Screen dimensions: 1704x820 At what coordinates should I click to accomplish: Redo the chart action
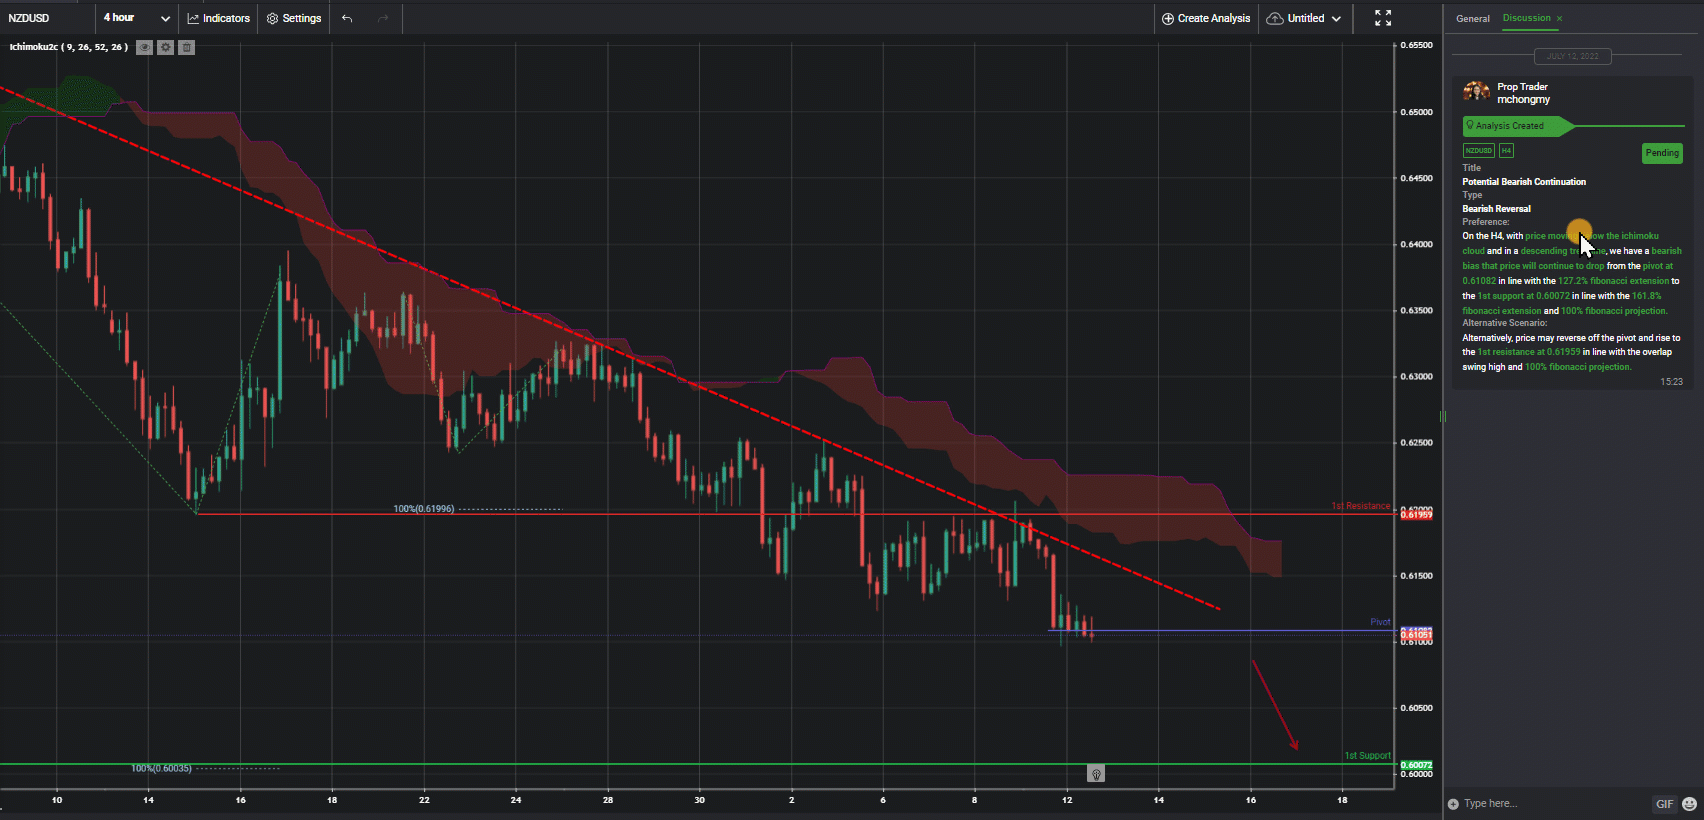(x=383, y=18)
